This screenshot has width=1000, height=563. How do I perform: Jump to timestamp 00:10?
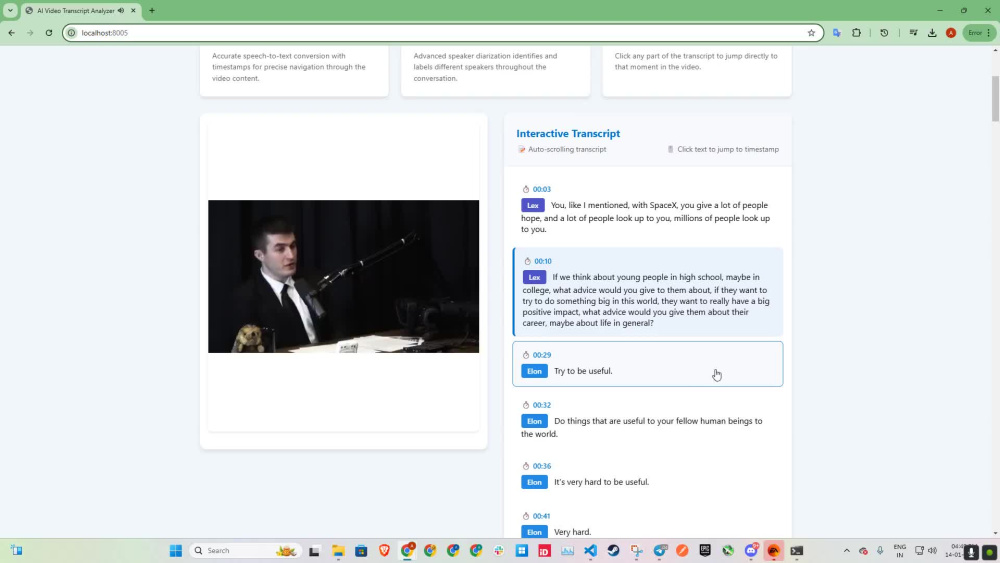pos(543,261)
